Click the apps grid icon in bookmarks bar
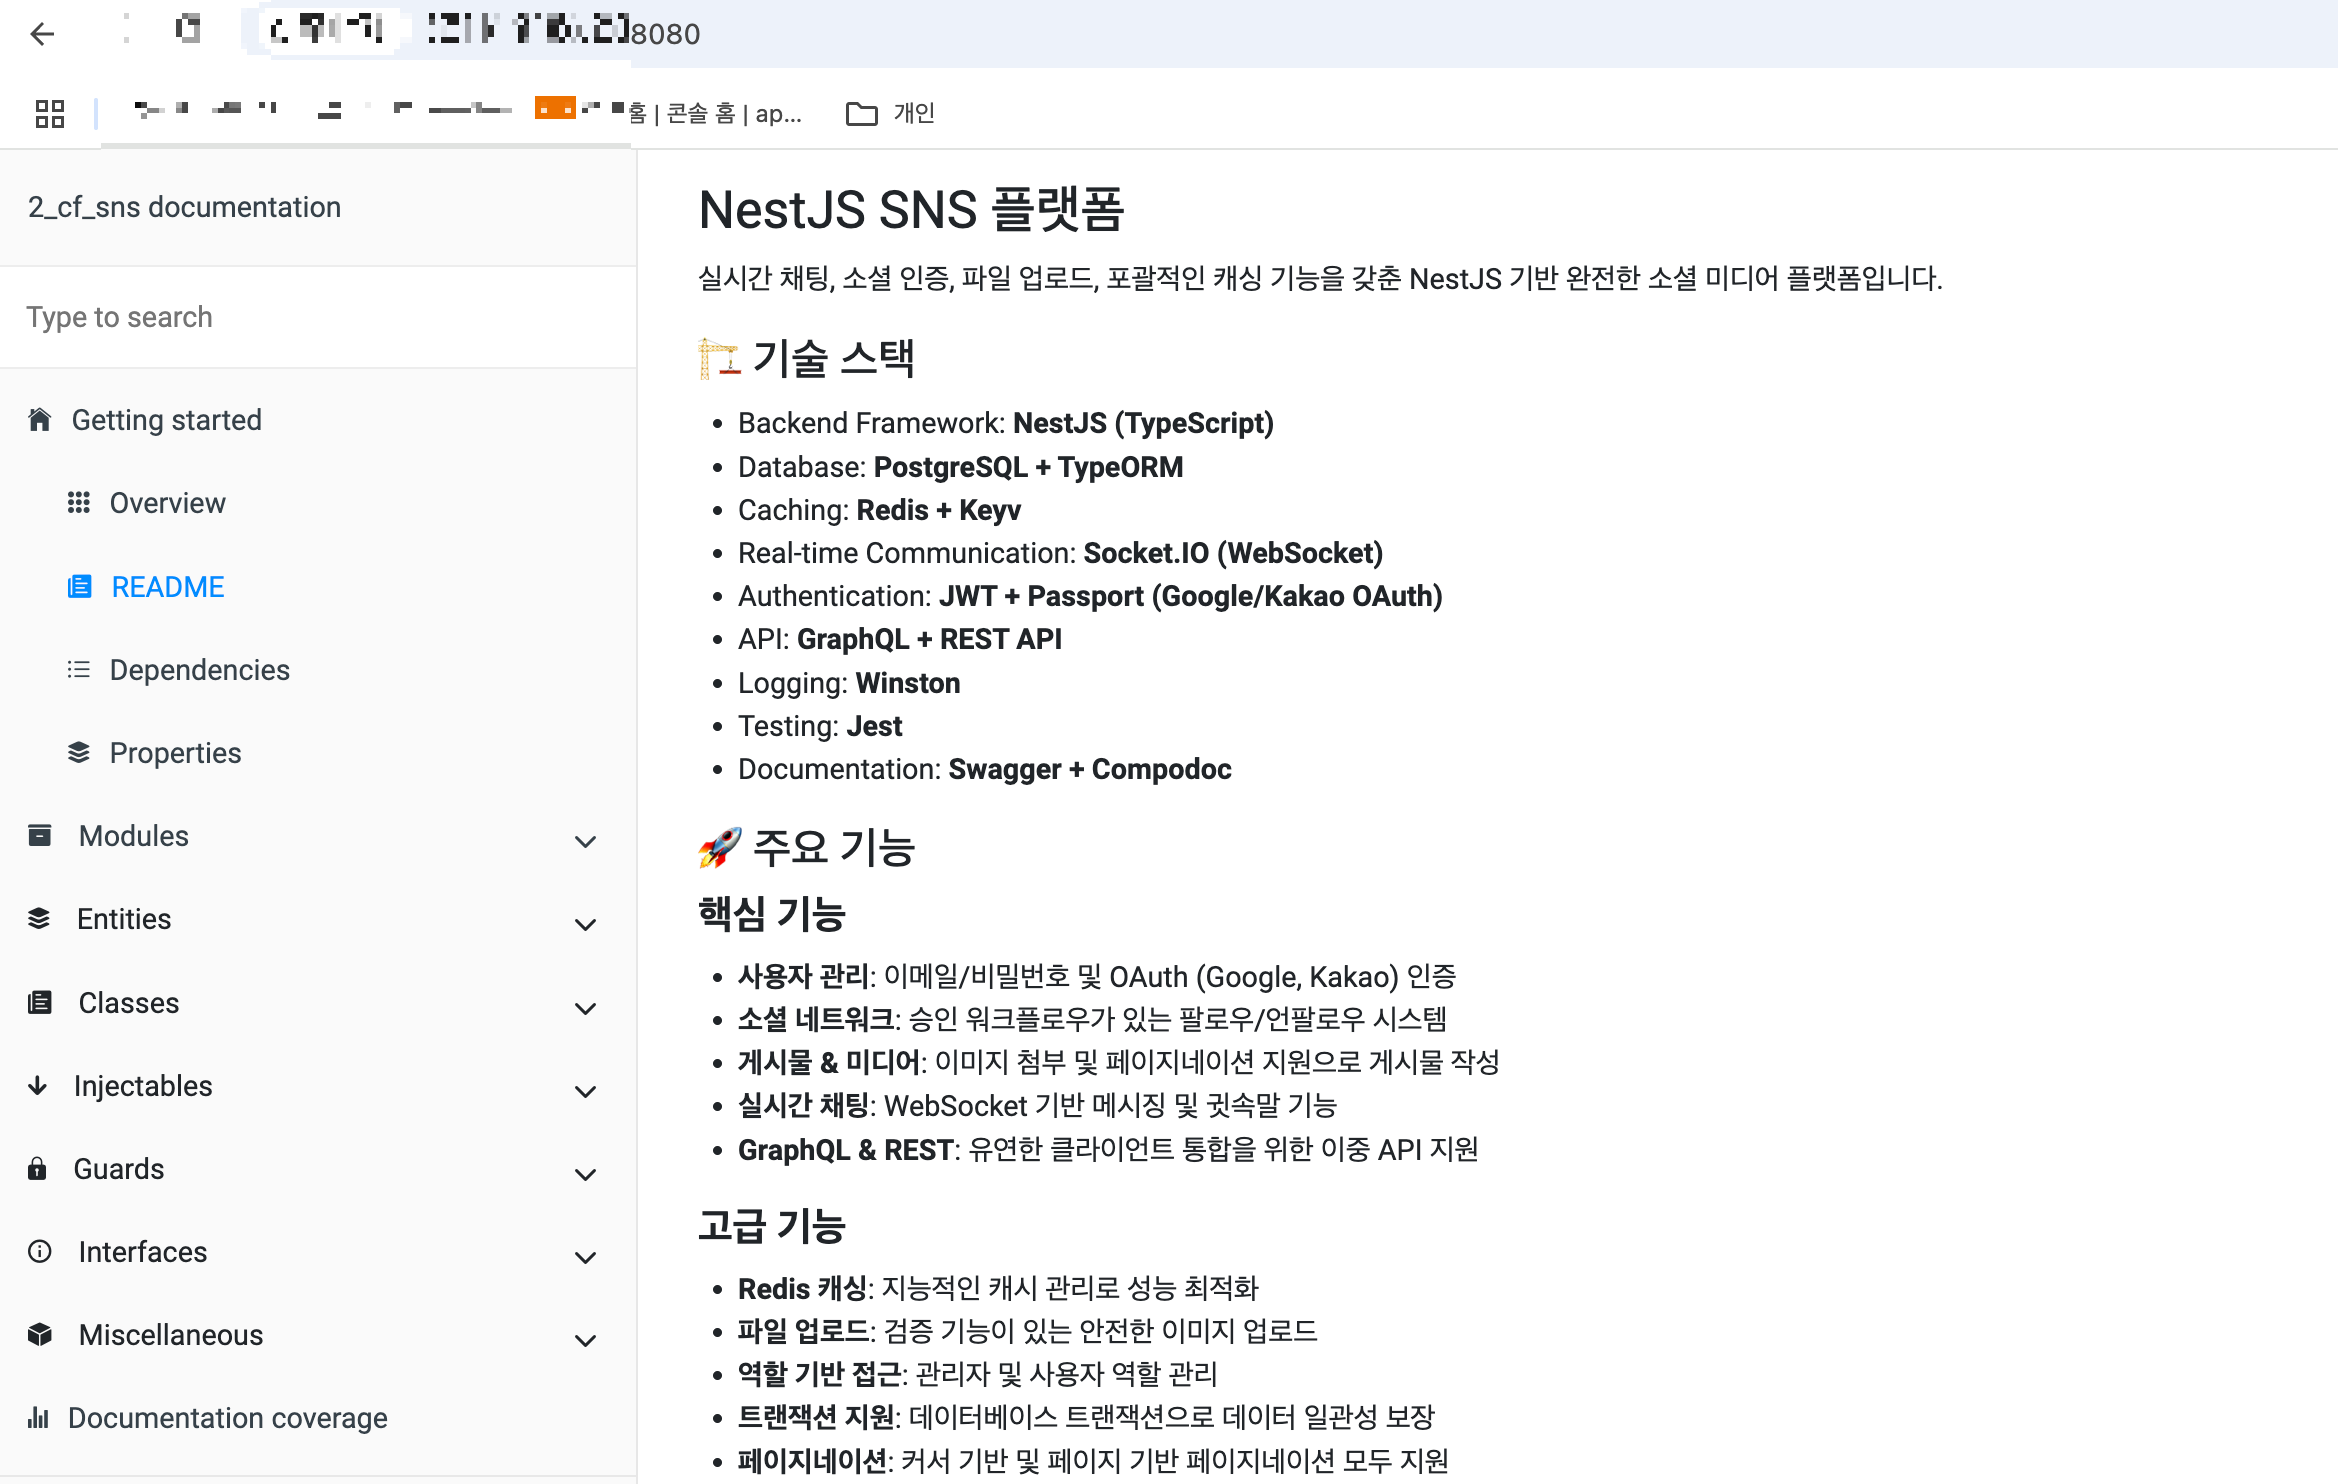2338x1484 pixels. tap(49, 114)
